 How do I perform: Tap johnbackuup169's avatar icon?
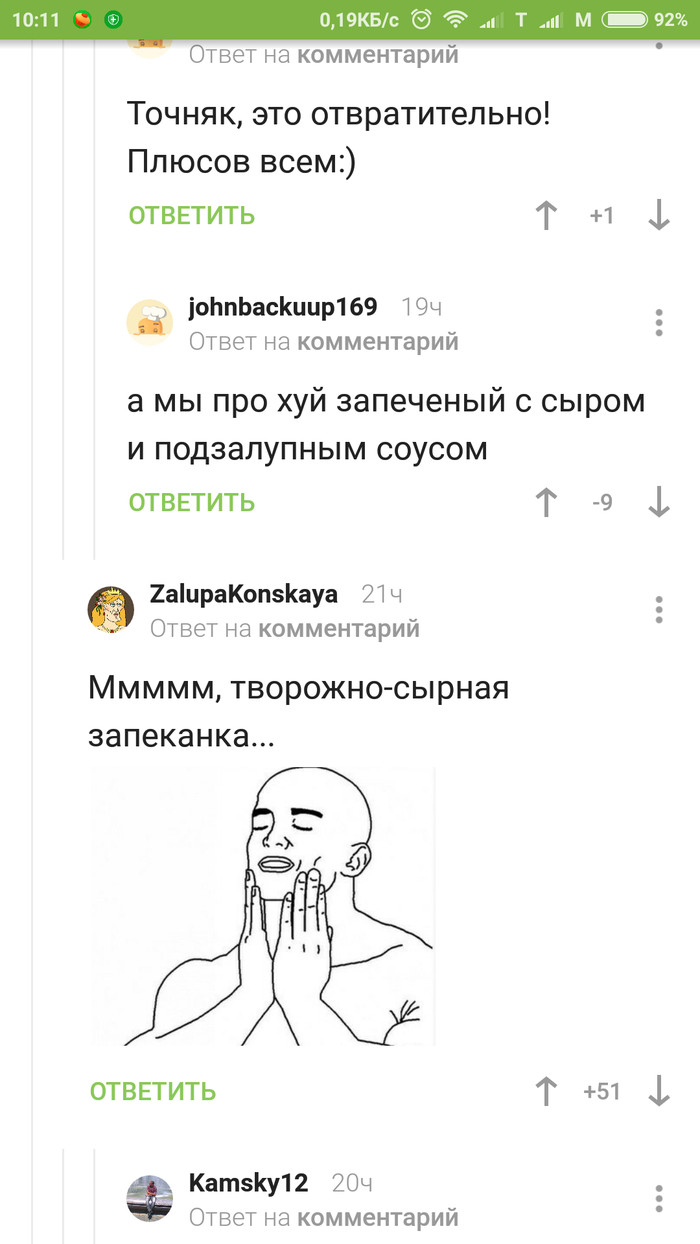(x=150, y=323)
